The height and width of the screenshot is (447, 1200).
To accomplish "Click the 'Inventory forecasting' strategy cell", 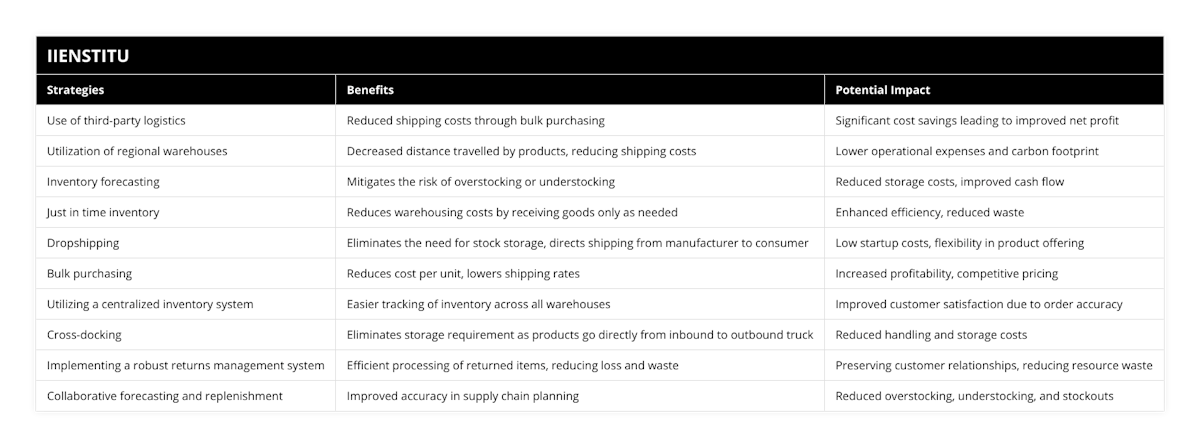I will pos(103,182).
